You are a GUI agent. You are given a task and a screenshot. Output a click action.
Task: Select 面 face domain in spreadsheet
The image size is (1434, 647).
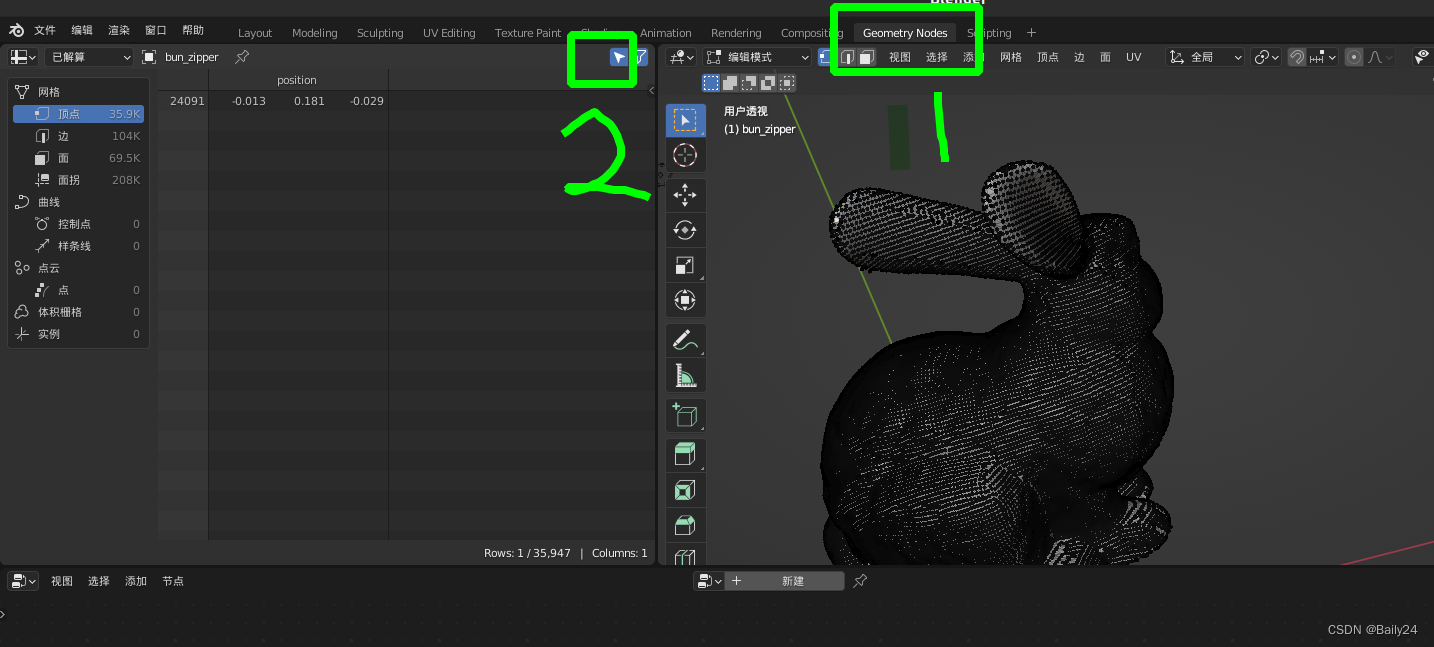click(78, 158)
